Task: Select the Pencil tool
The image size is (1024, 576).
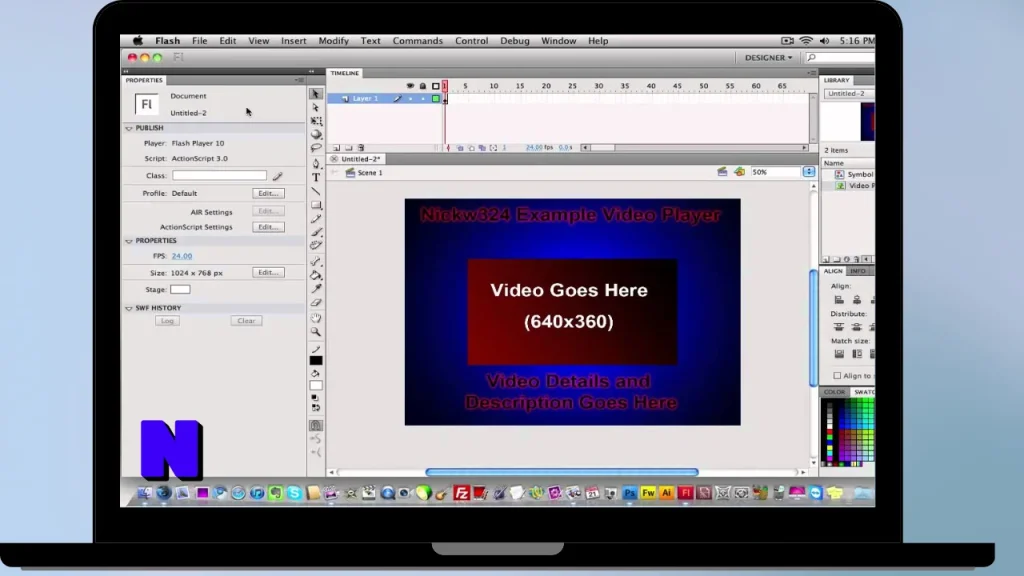Action: [316, 219]
